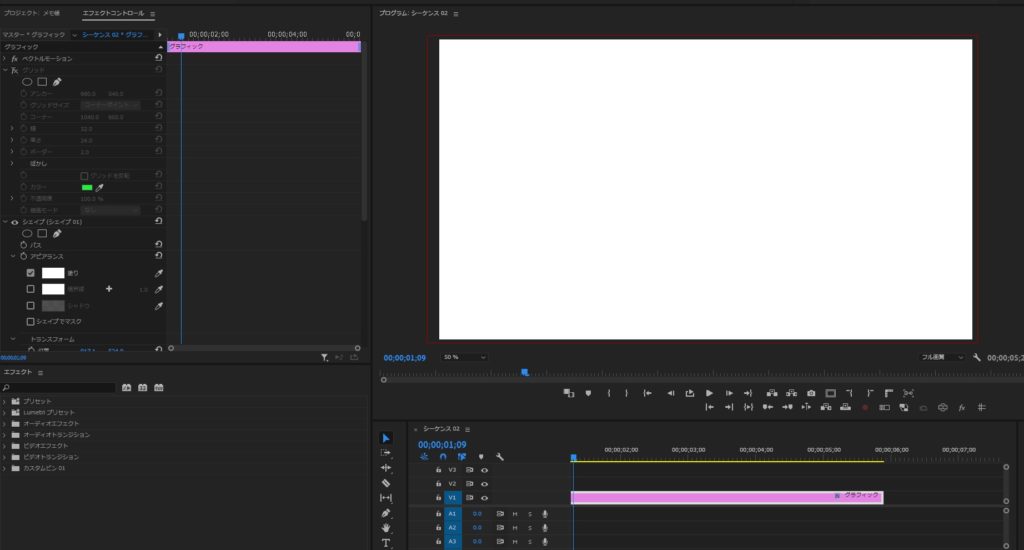Image resolution: width=1024 pixels, height=550 pixels.
Task: Toggle V1 track output eye
Action: (485, 498)
